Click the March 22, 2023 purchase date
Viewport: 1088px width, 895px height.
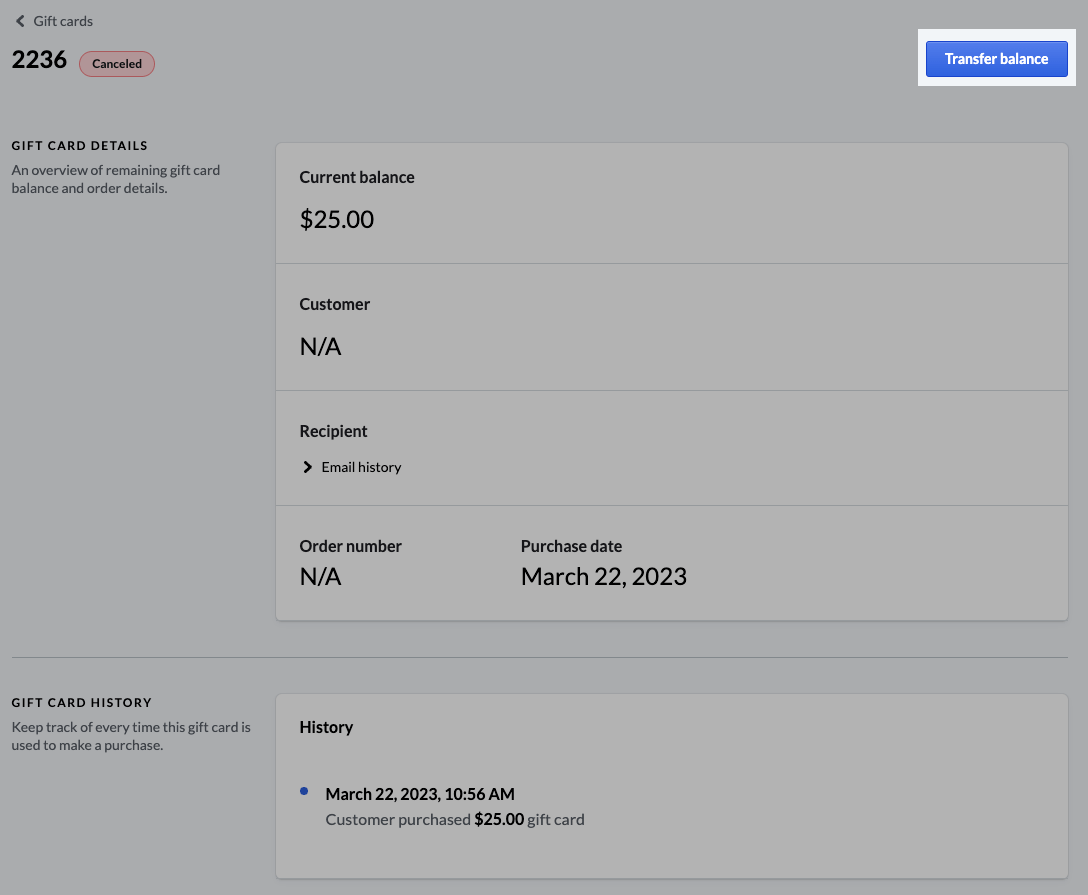[x=603, y=577]
